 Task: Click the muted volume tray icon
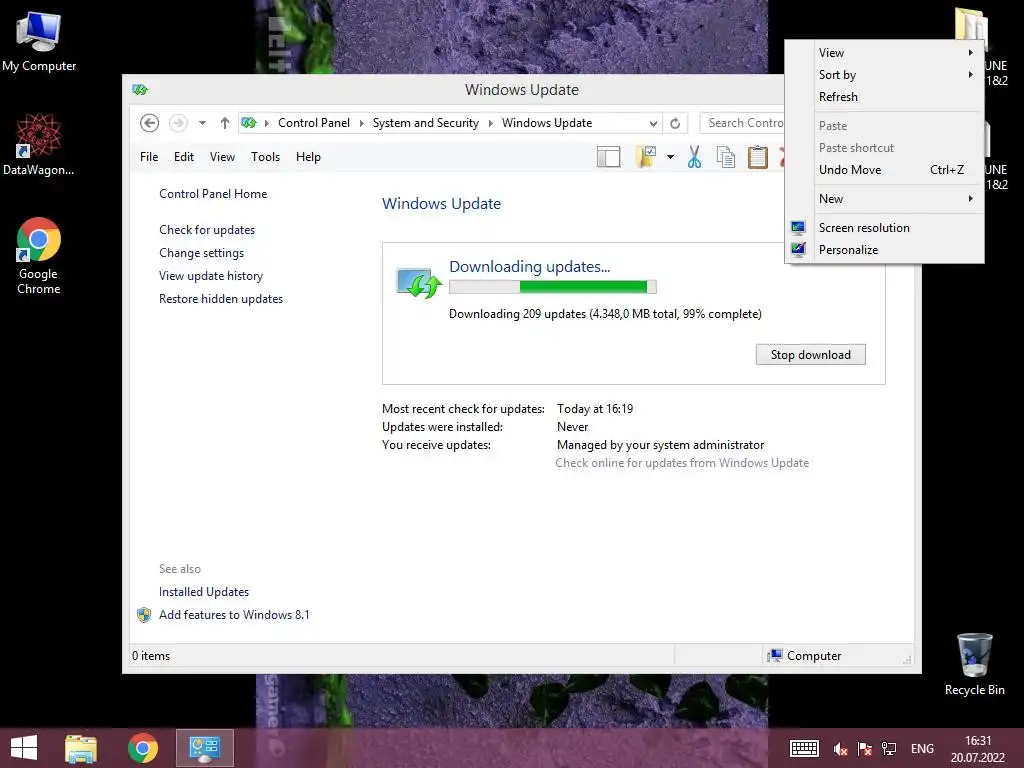(840, 748)
